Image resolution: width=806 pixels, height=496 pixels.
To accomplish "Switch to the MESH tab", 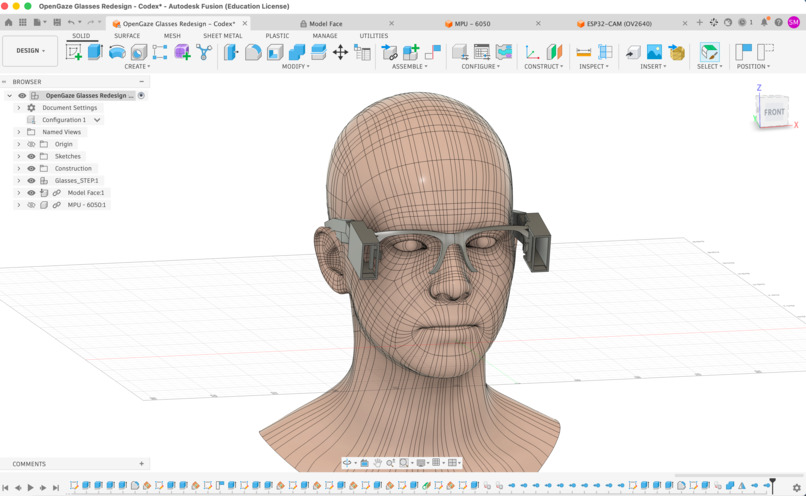I will point(172,35).
